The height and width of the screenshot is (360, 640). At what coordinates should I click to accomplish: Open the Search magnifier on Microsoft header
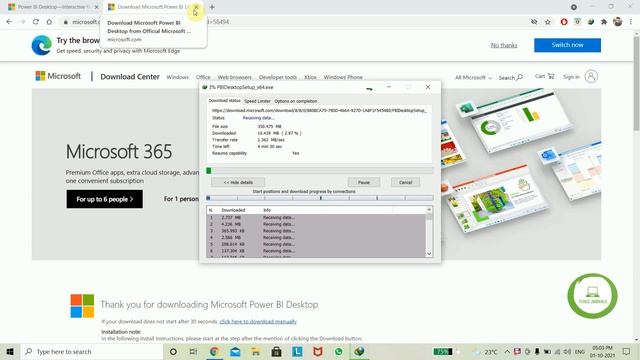(511, 77)
